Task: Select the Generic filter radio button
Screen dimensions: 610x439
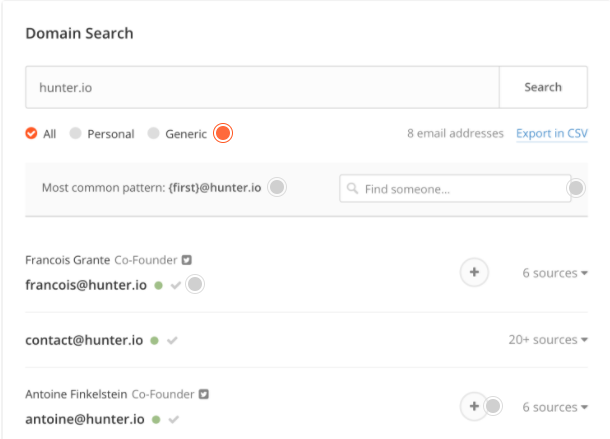Action: 153,133
